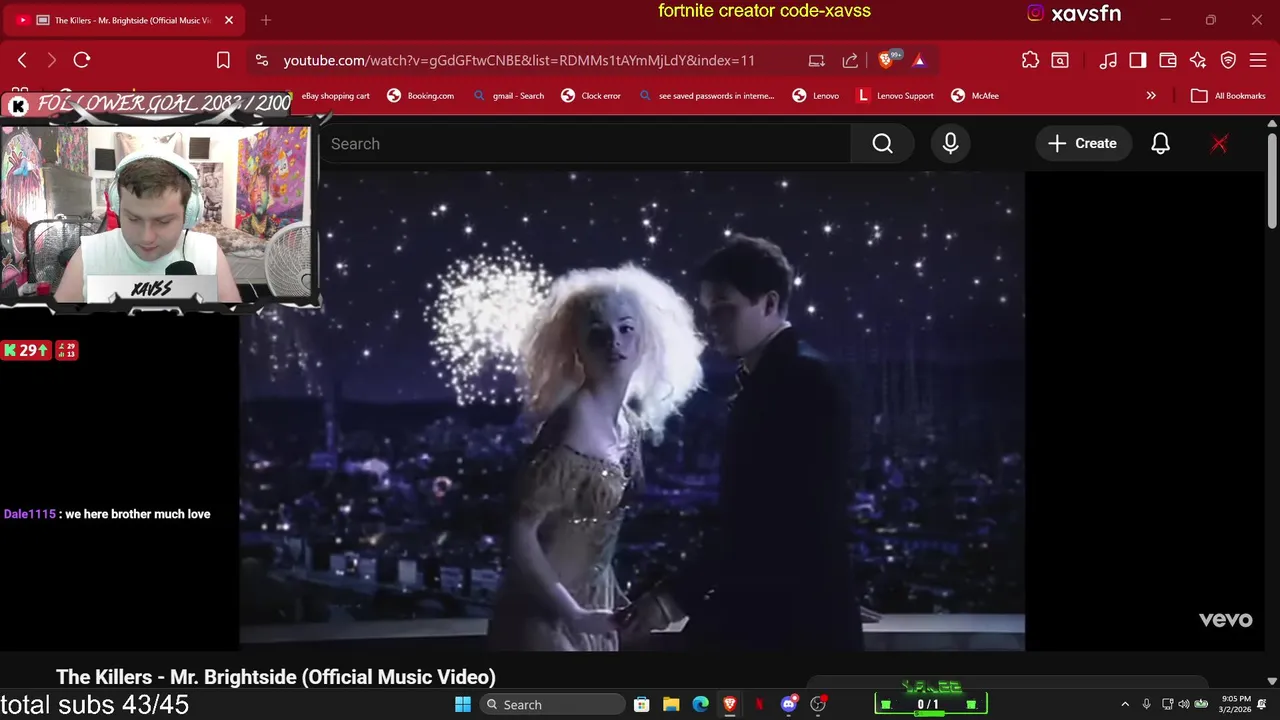Click the search-in-tabs toolbar icon
The width and height of the screenshot is (1280, 720).
1060,60
